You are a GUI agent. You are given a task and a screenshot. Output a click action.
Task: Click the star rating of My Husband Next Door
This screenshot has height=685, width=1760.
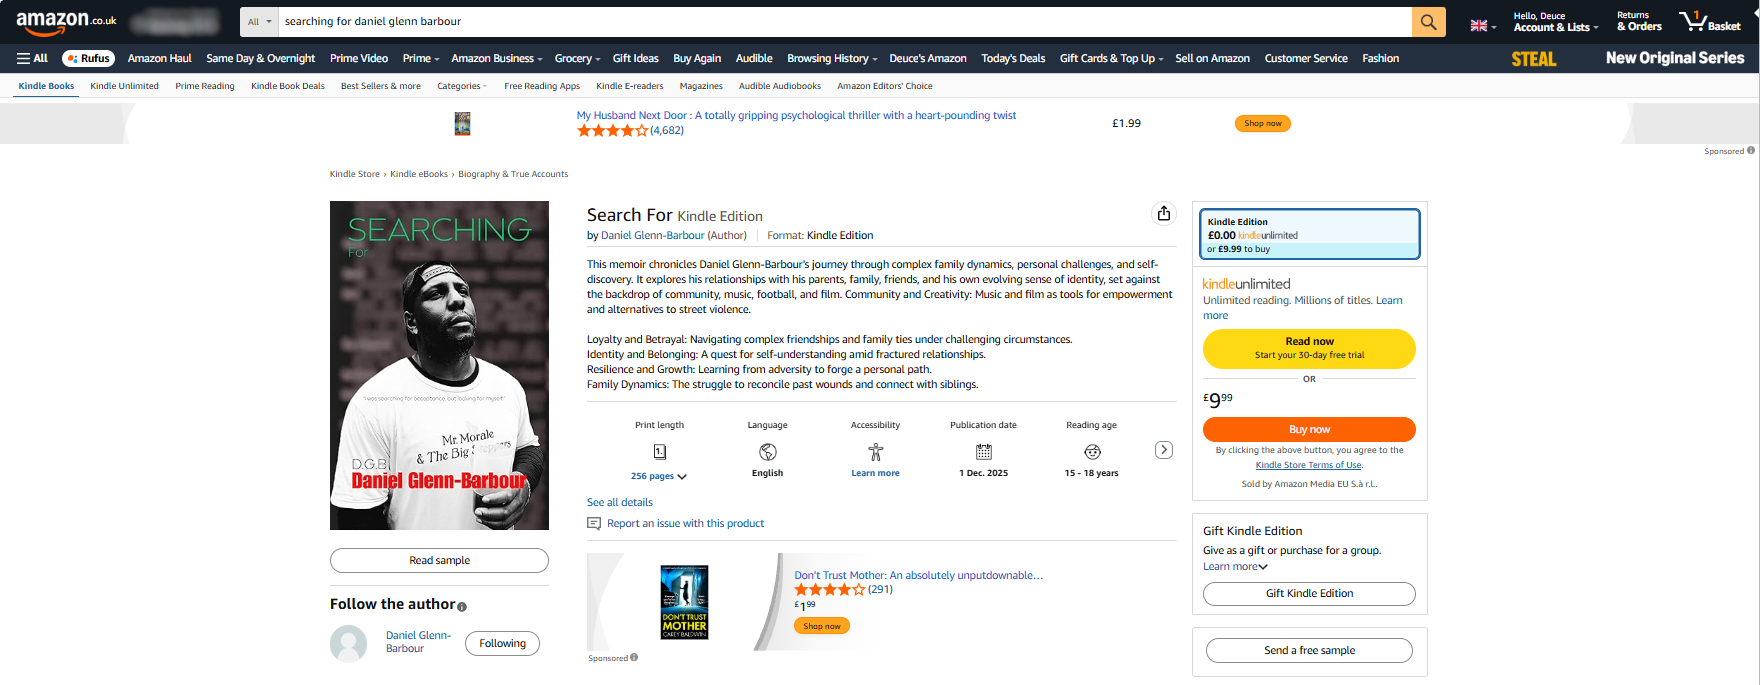click(x=612, y=130)
